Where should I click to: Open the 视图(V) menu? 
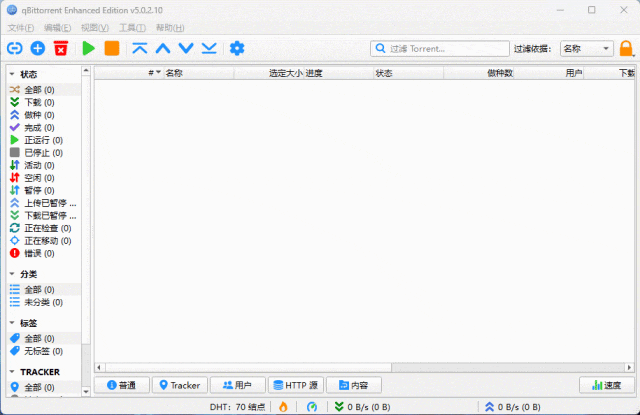pyautogui.click(x=95, y=28)
